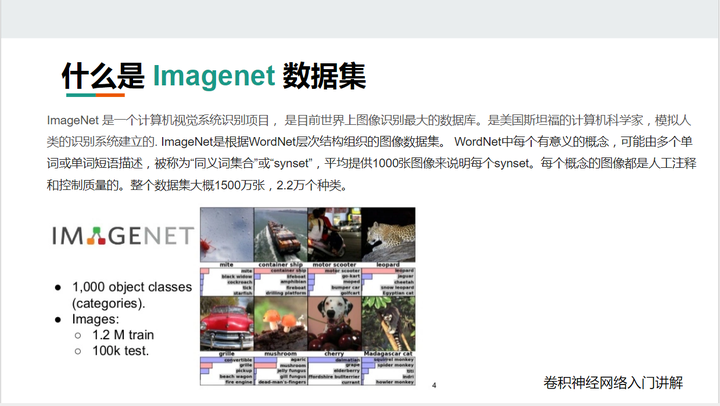
Task: Select the motor scooter thumbnail image
Action: 334,235
